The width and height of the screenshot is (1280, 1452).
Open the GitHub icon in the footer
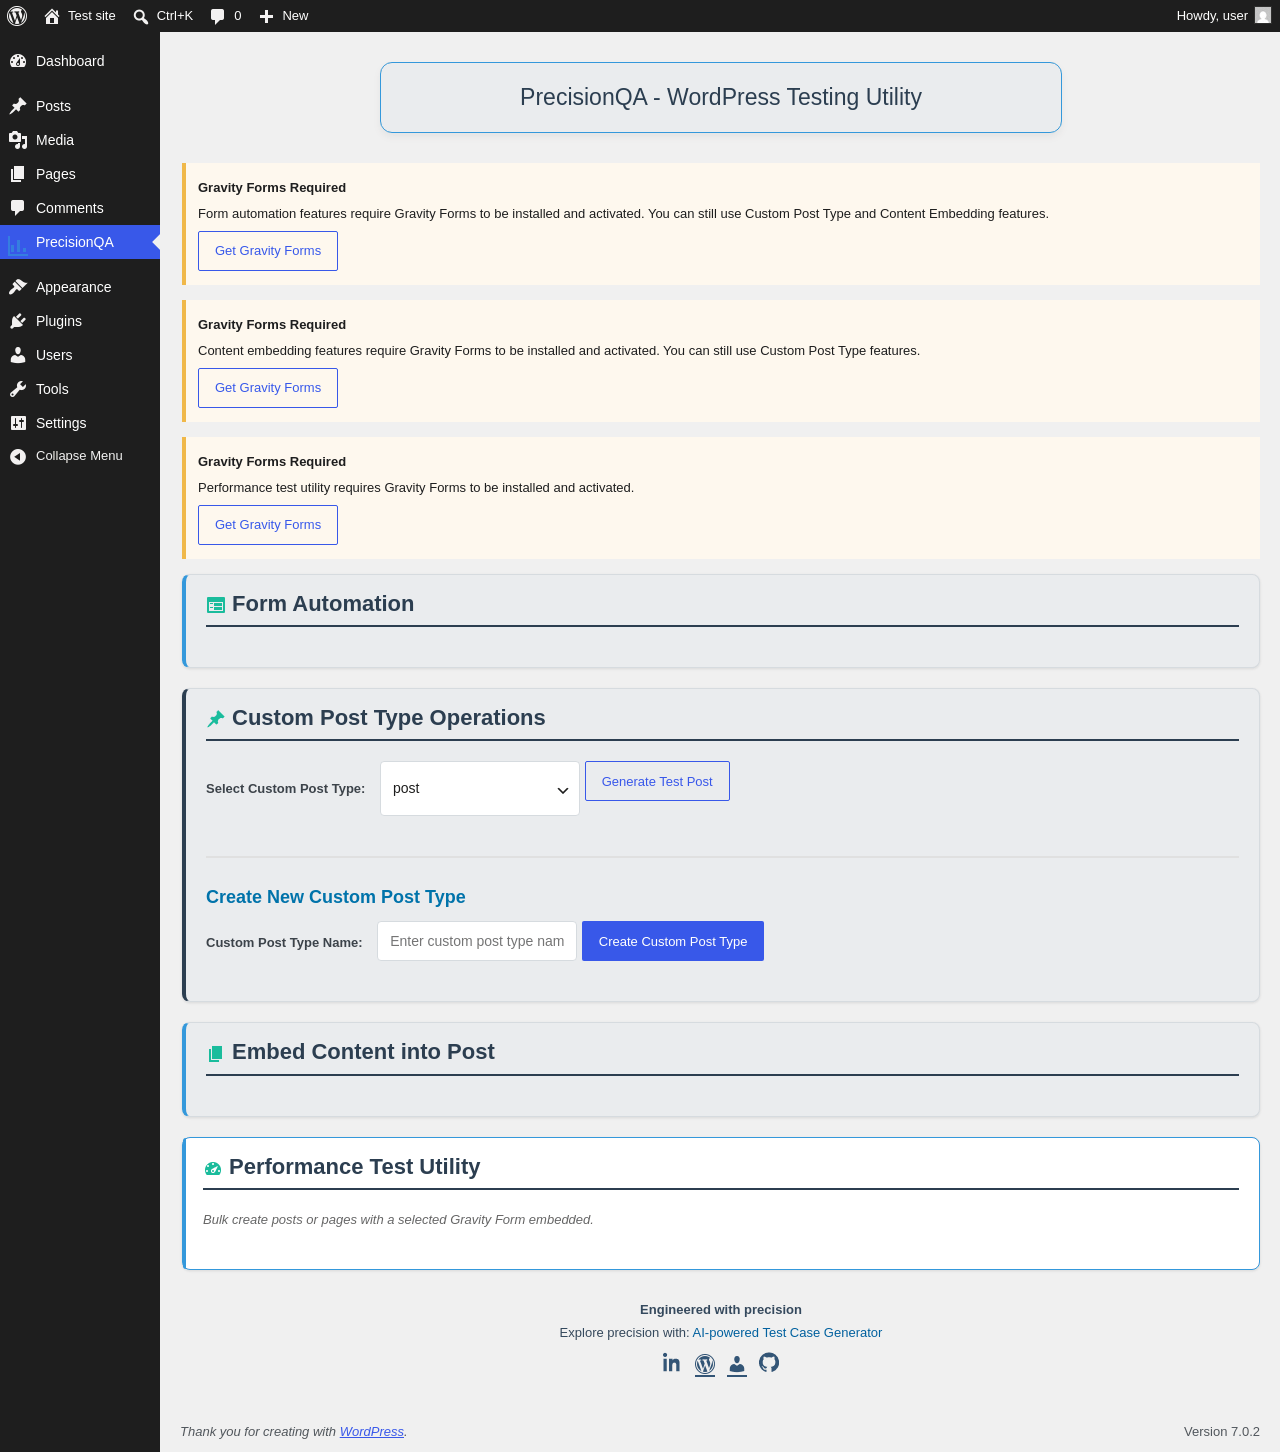(x=769, y=1363)
